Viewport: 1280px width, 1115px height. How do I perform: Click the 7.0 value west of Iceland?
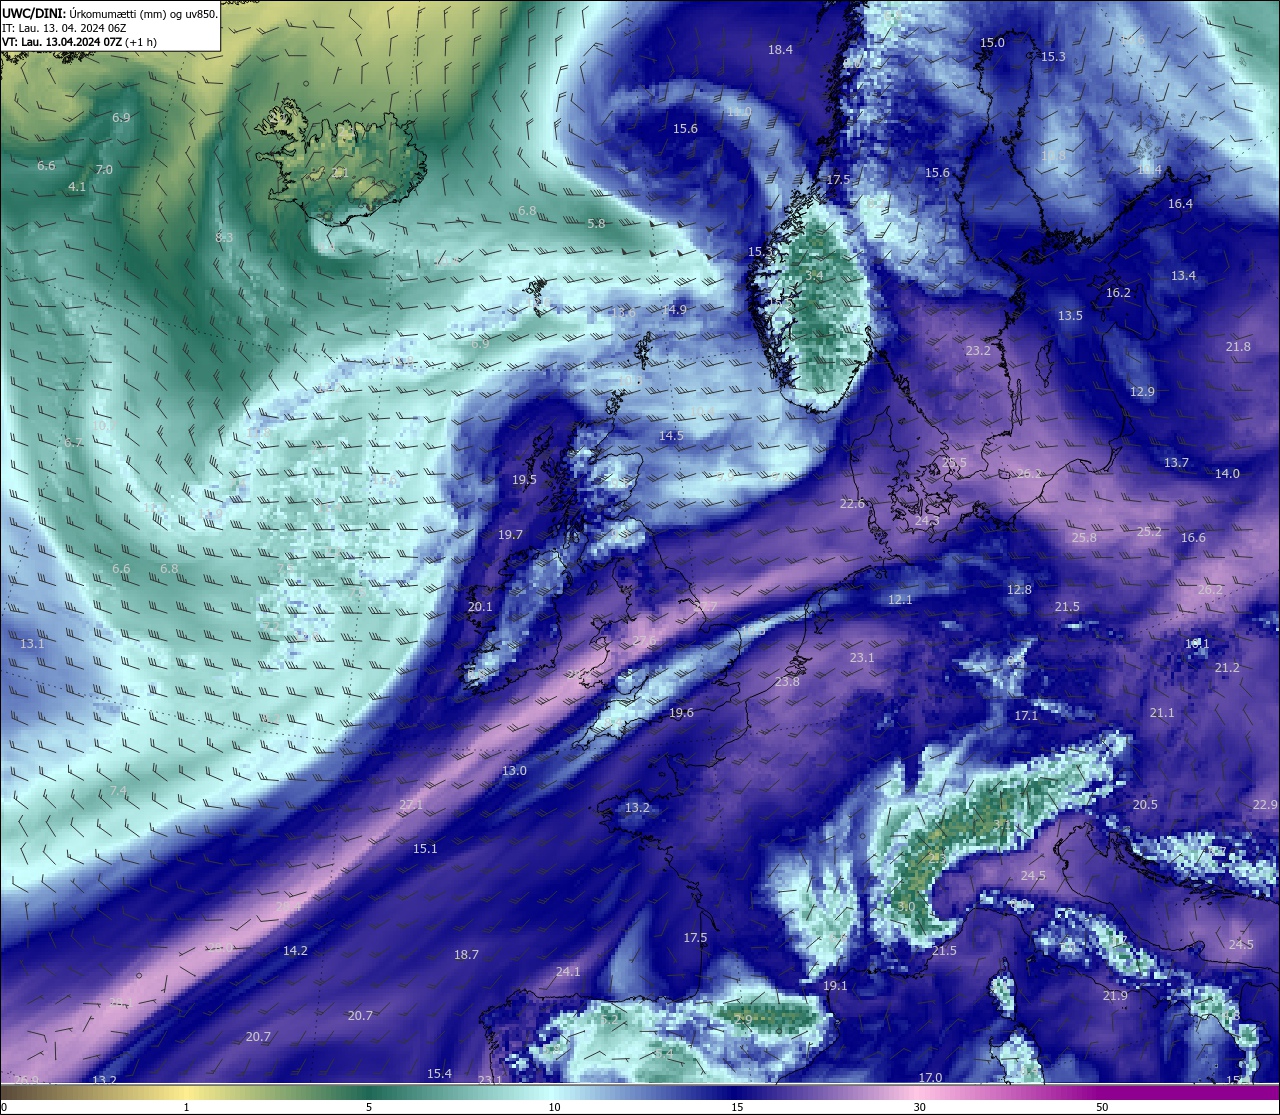click(x=104, y=170)
